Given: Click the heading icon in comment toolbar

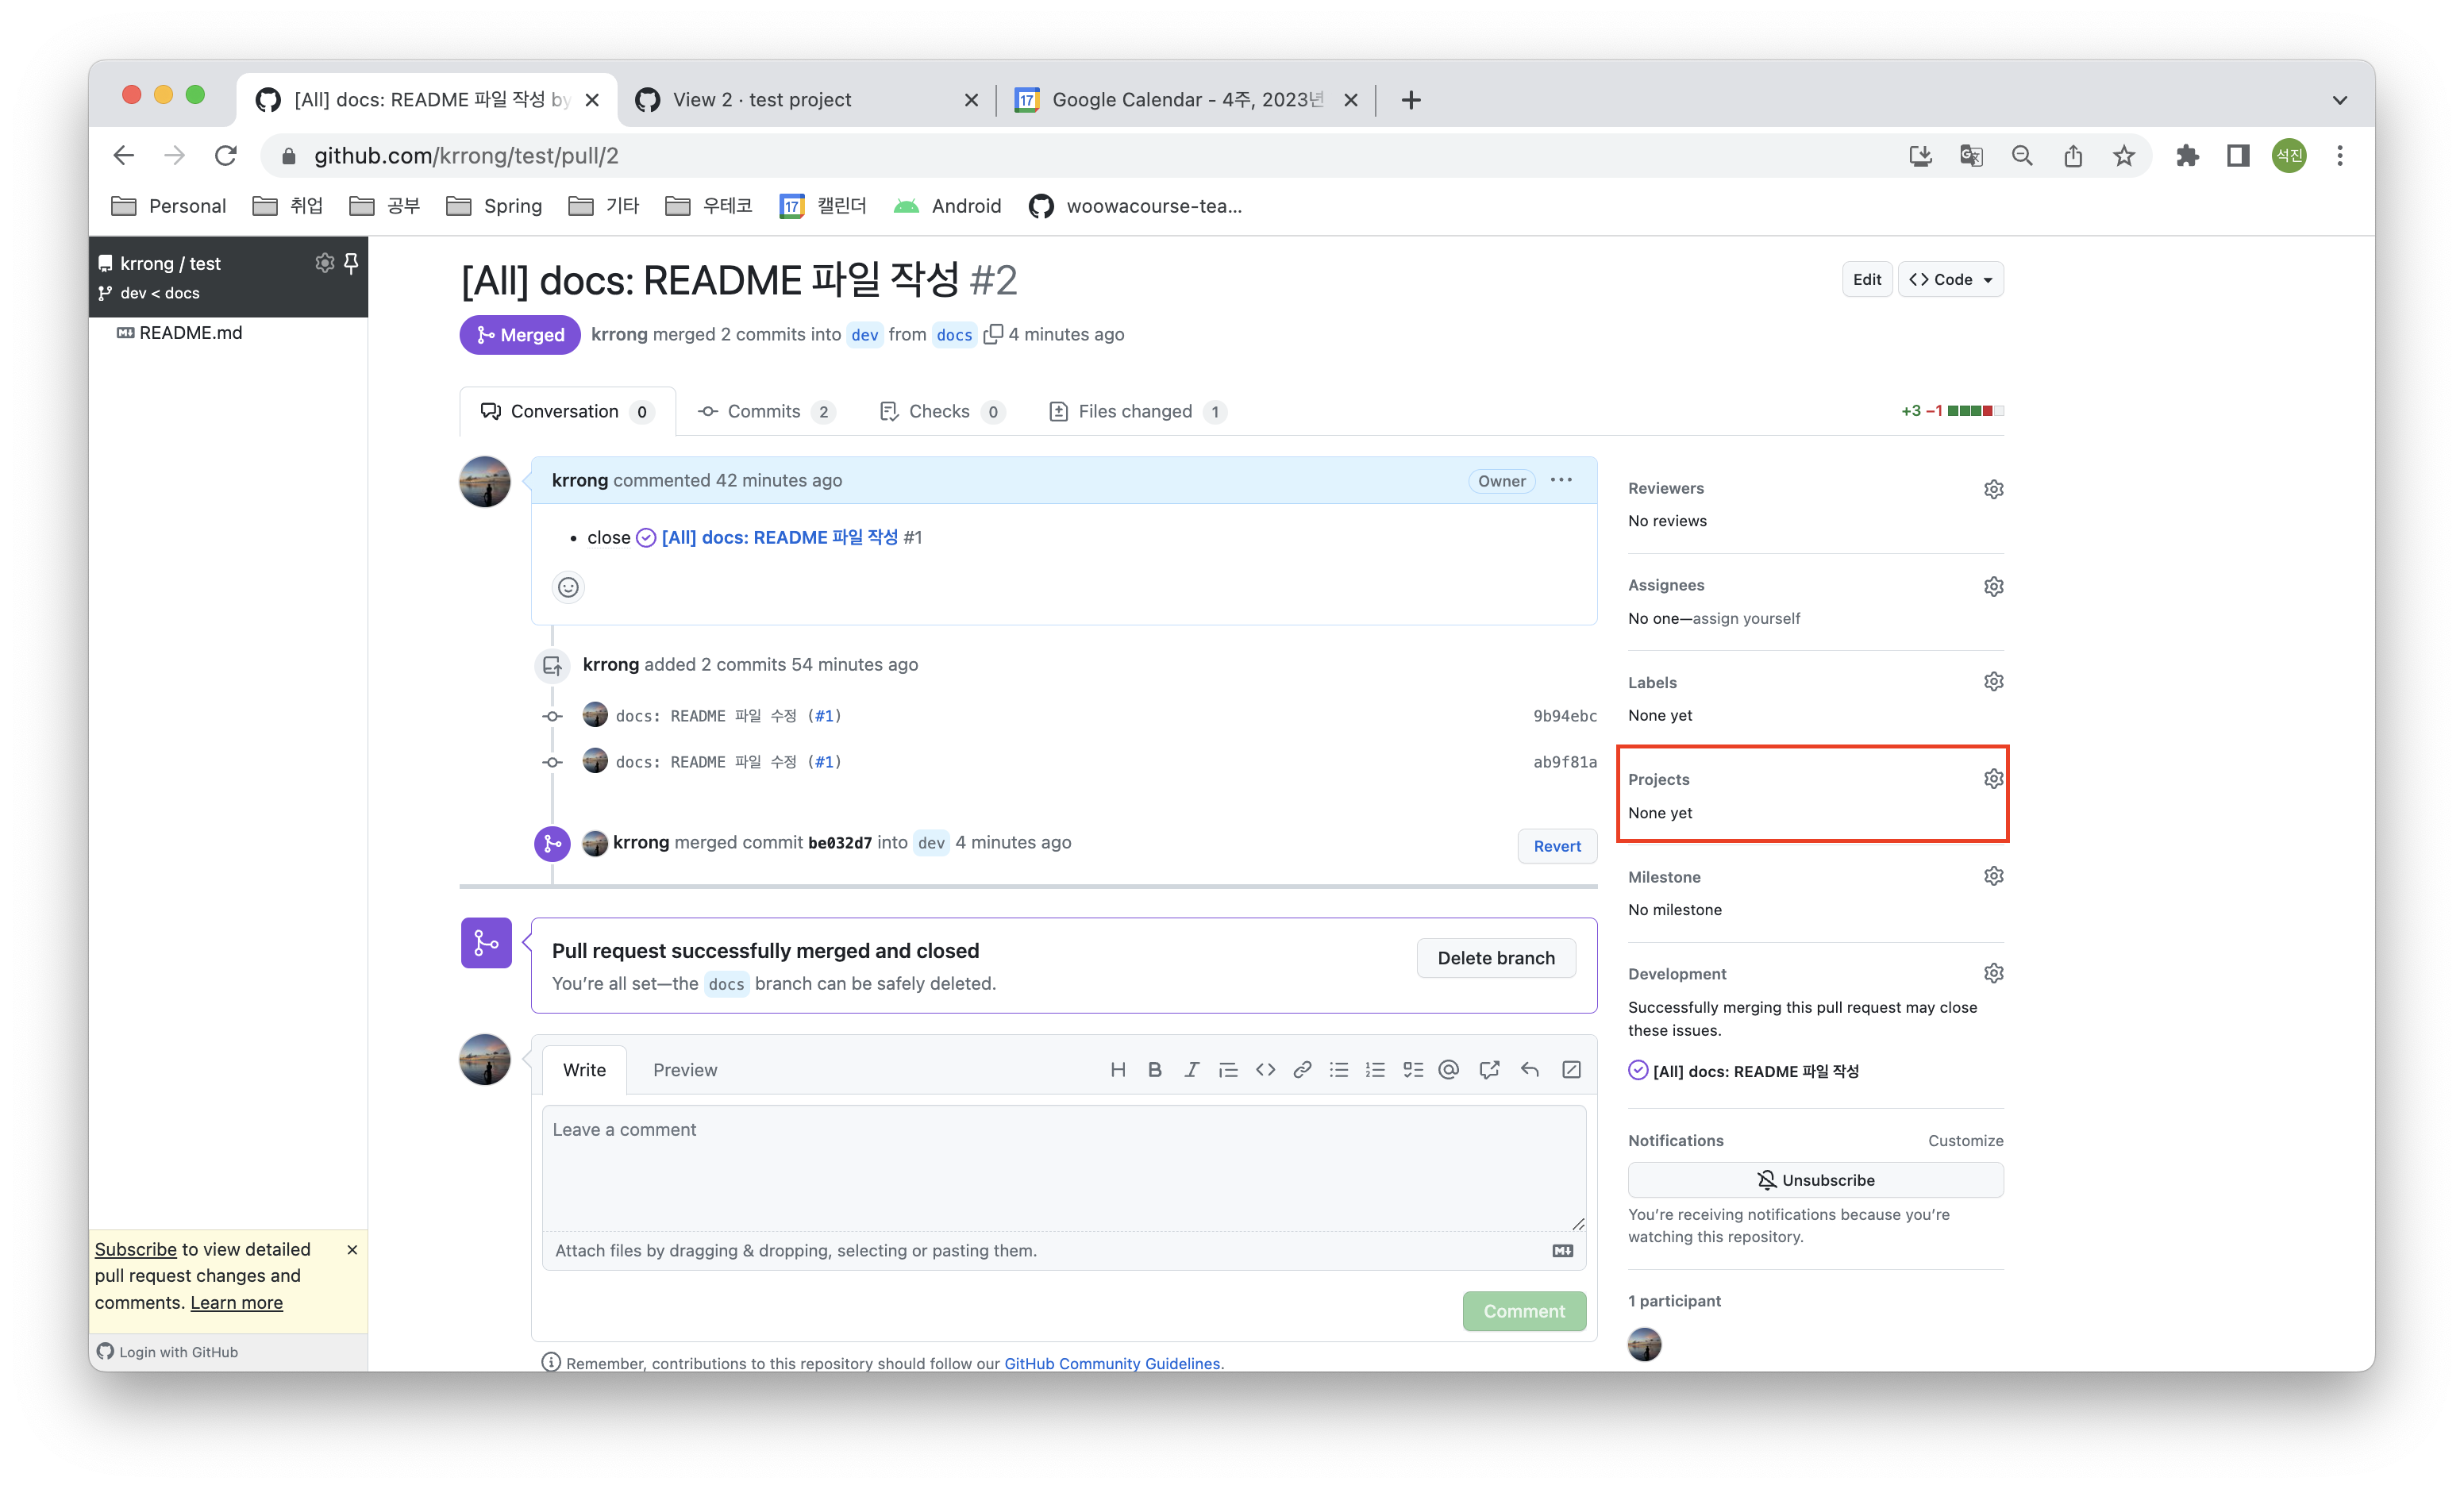Looking at the screenshot, I should (1118, 1070).
